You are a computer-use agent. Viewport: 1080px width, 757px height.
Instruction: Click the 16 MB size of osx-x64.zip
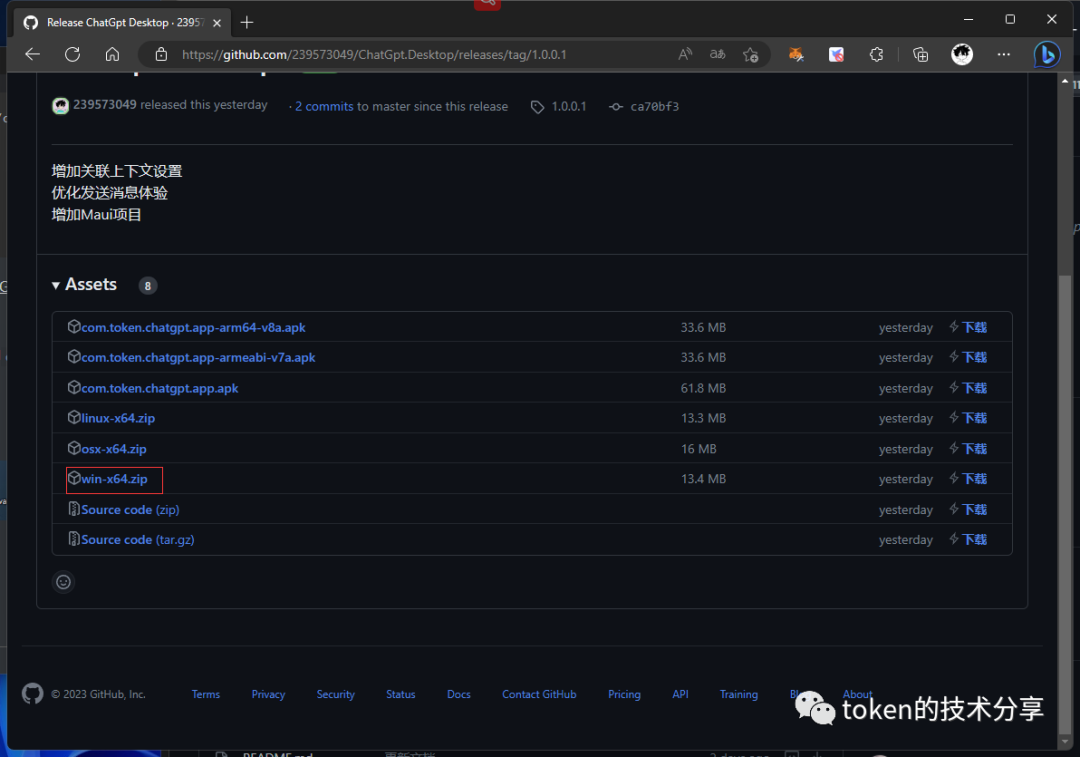pyautogui.click(x=699, y=449)
